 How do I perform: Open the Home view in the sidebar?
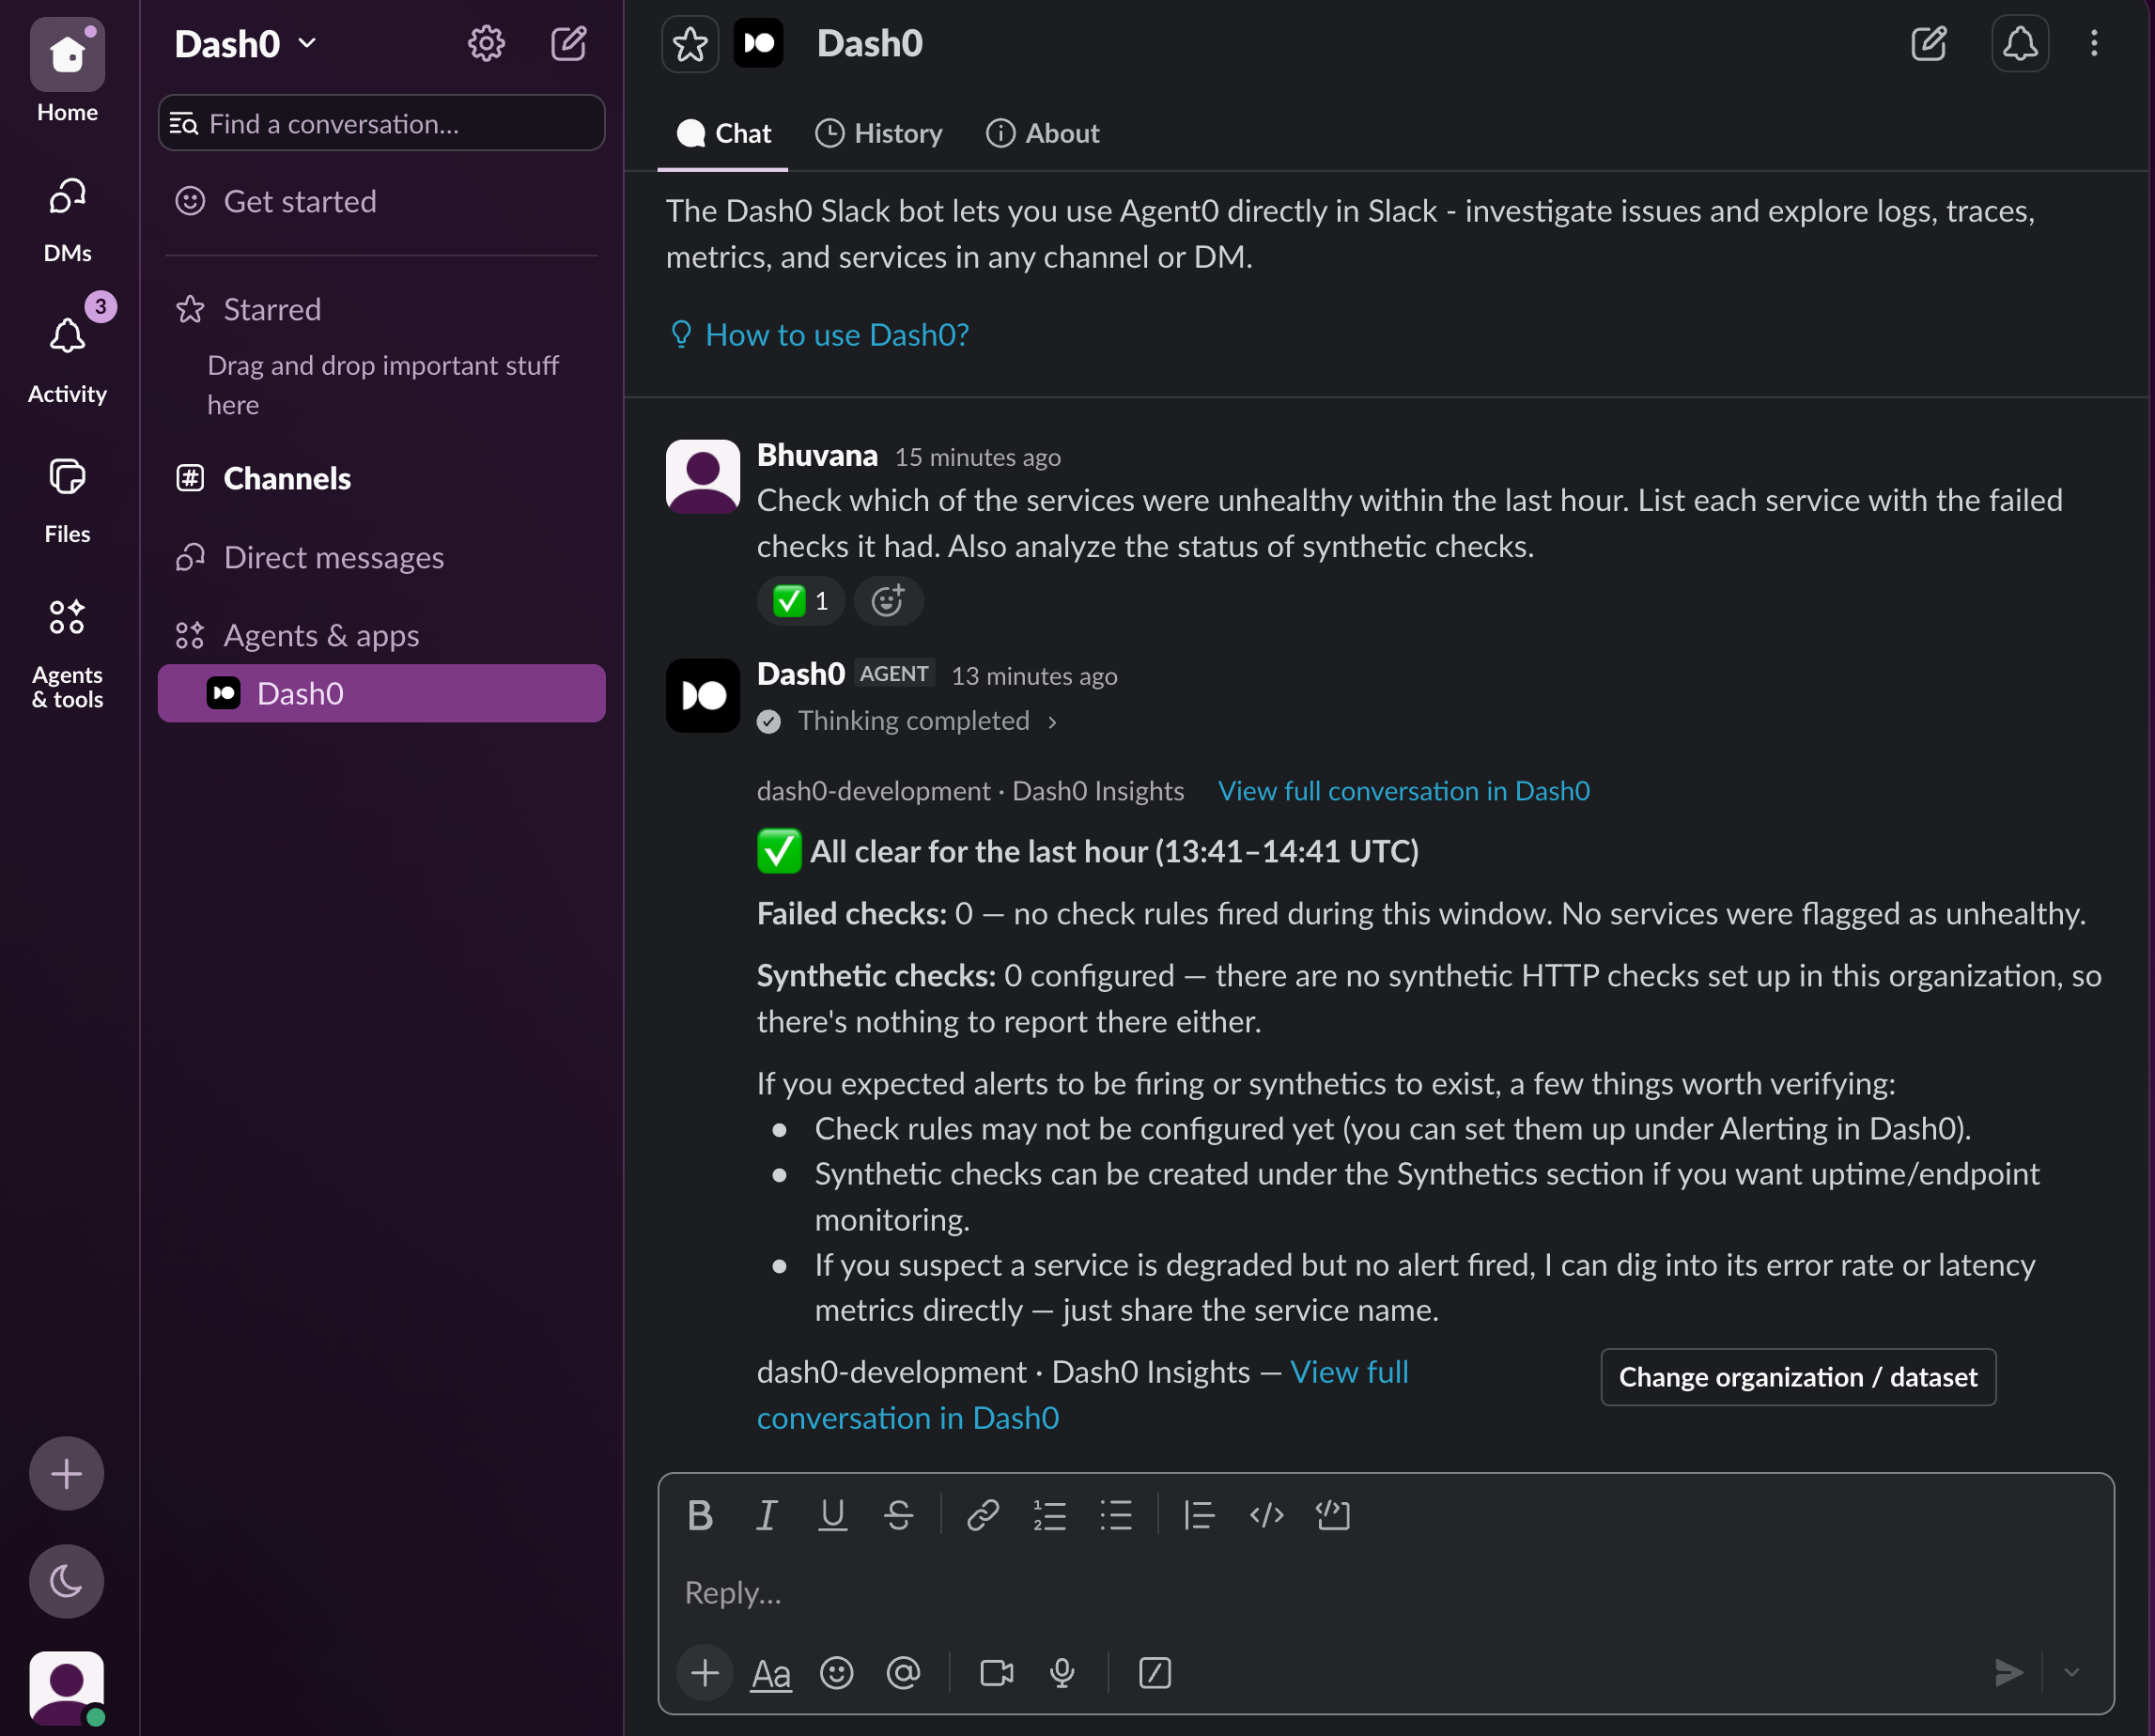pyautogui.click(x=67, y=70)
